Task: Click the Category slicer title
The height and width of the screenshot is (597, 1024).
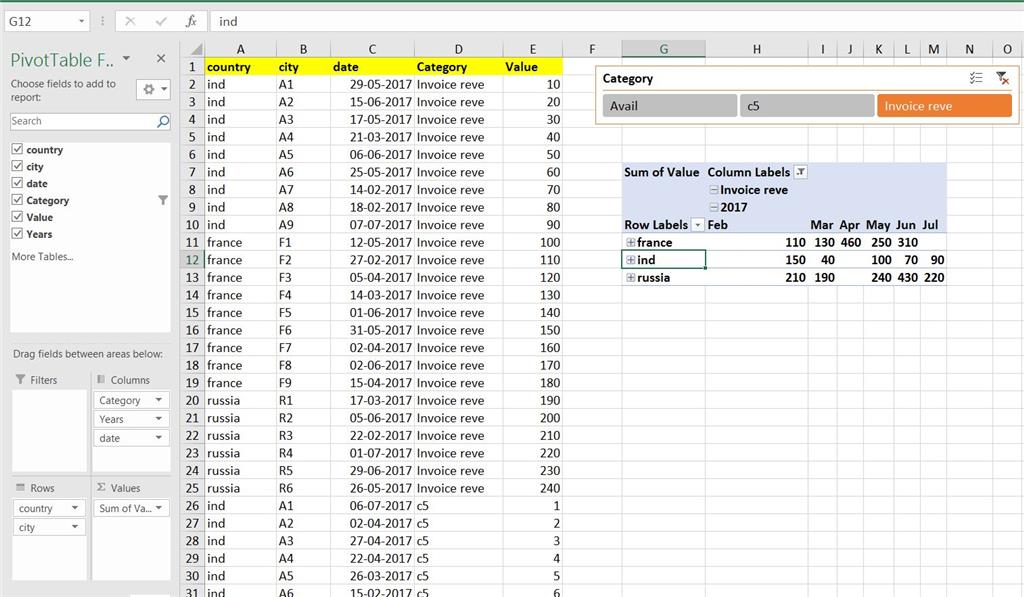Action: coord(628,78)
